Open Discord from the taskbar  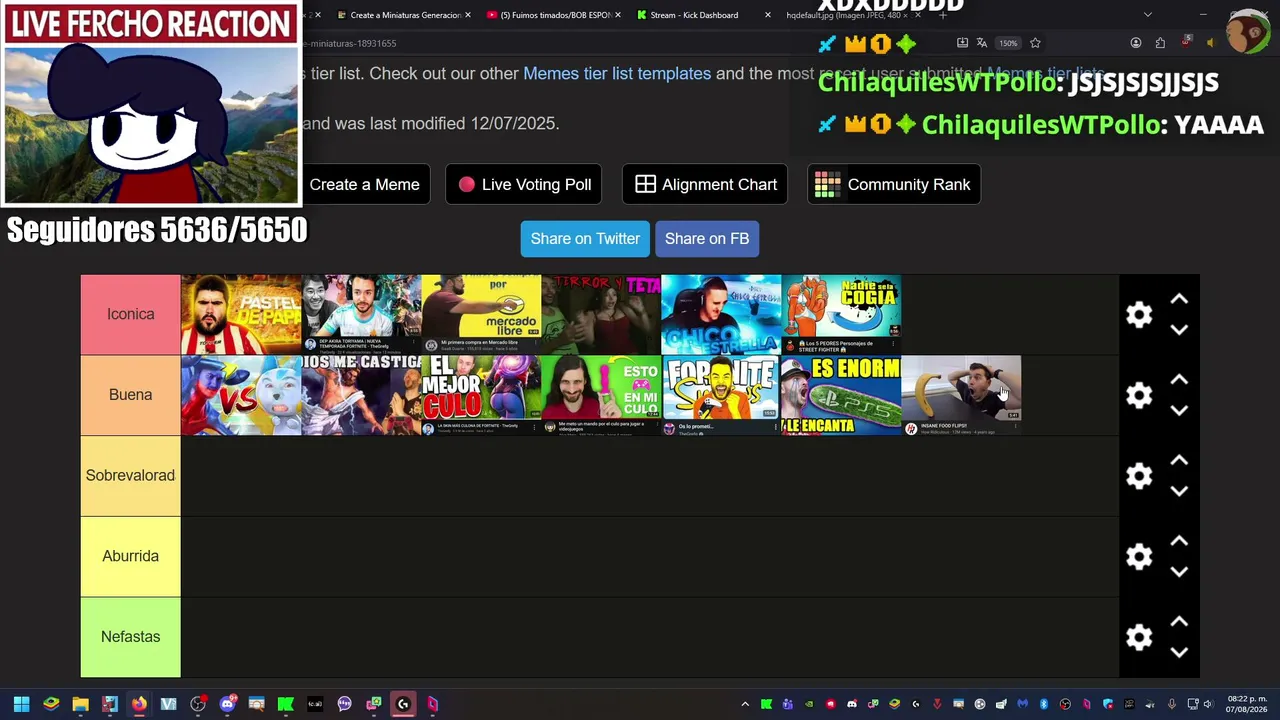click(227, 704)
